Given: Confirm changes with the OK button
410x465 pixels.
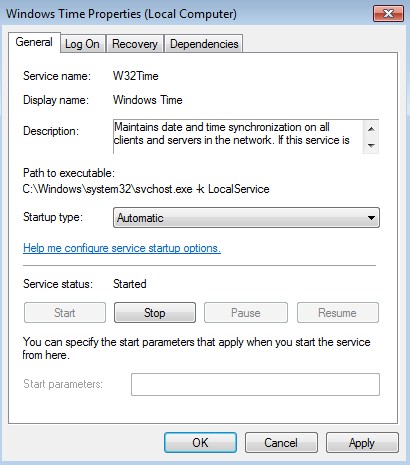Looking at the screenshot, I should [x=200, y=443].
